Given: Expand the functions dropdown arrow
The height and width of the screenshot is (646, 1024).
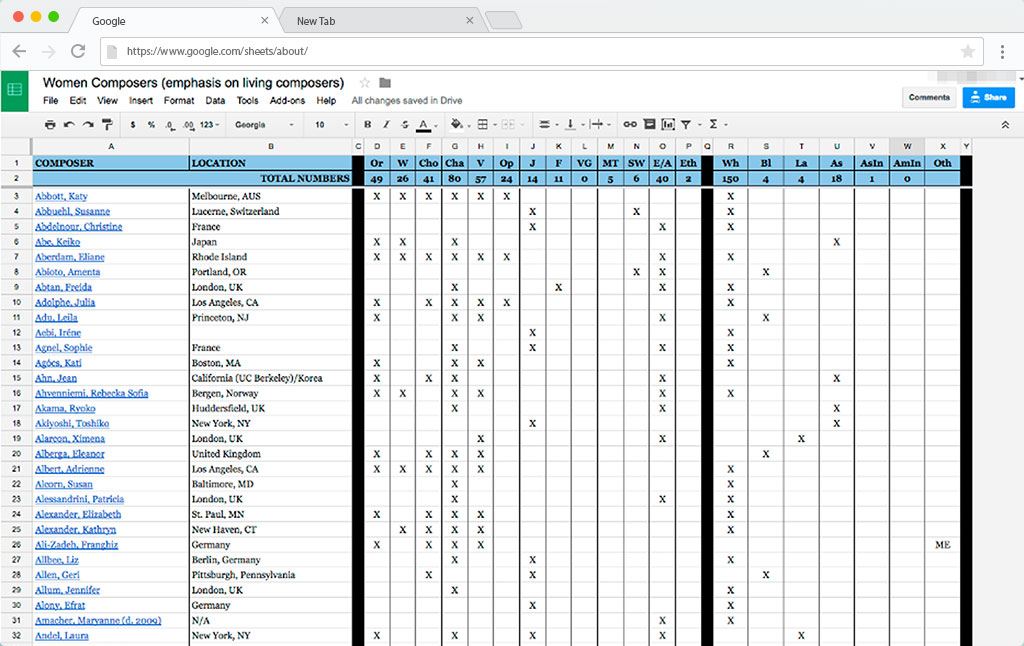Looking at the screenshot, I should coord(726,125).
